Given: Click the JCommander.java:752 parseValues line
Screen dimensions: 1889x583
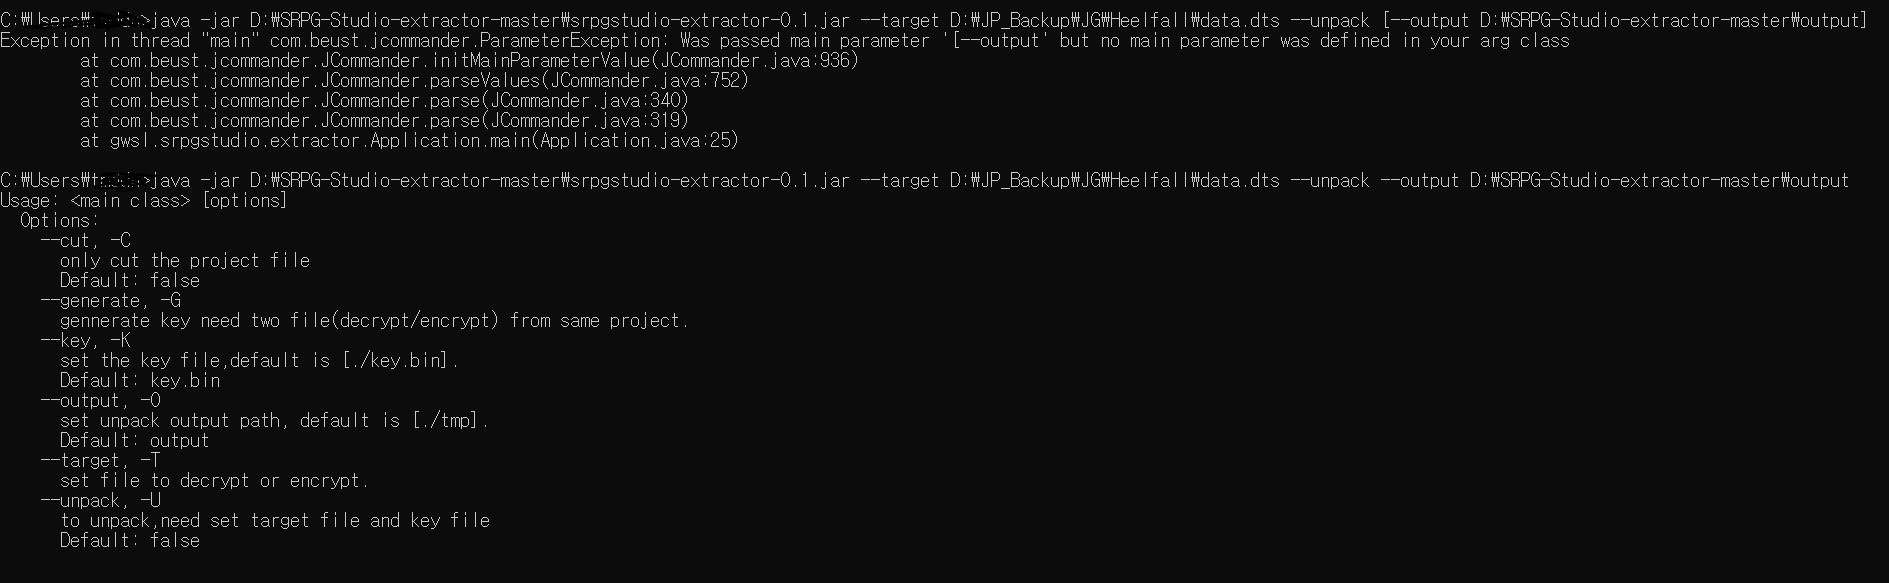Looking at the screenshot, I should coord(414,81).
